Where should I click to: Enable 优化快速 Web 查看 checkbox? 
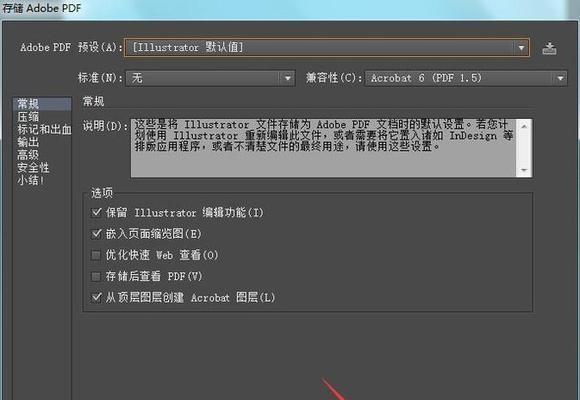(x=96, y=255)
